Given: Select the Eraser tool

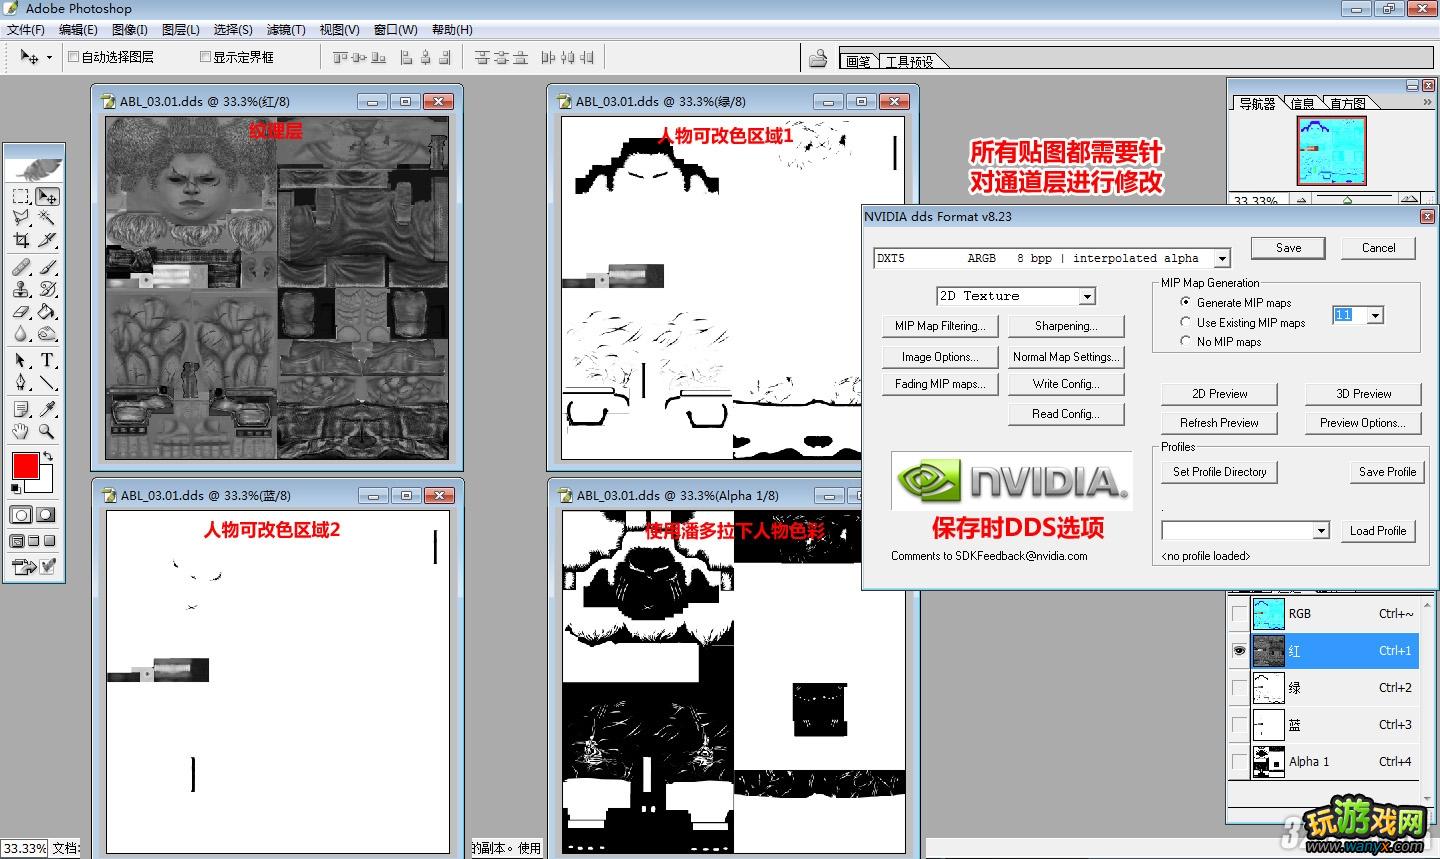Looking at the screenshot, I should click(21, 312).
